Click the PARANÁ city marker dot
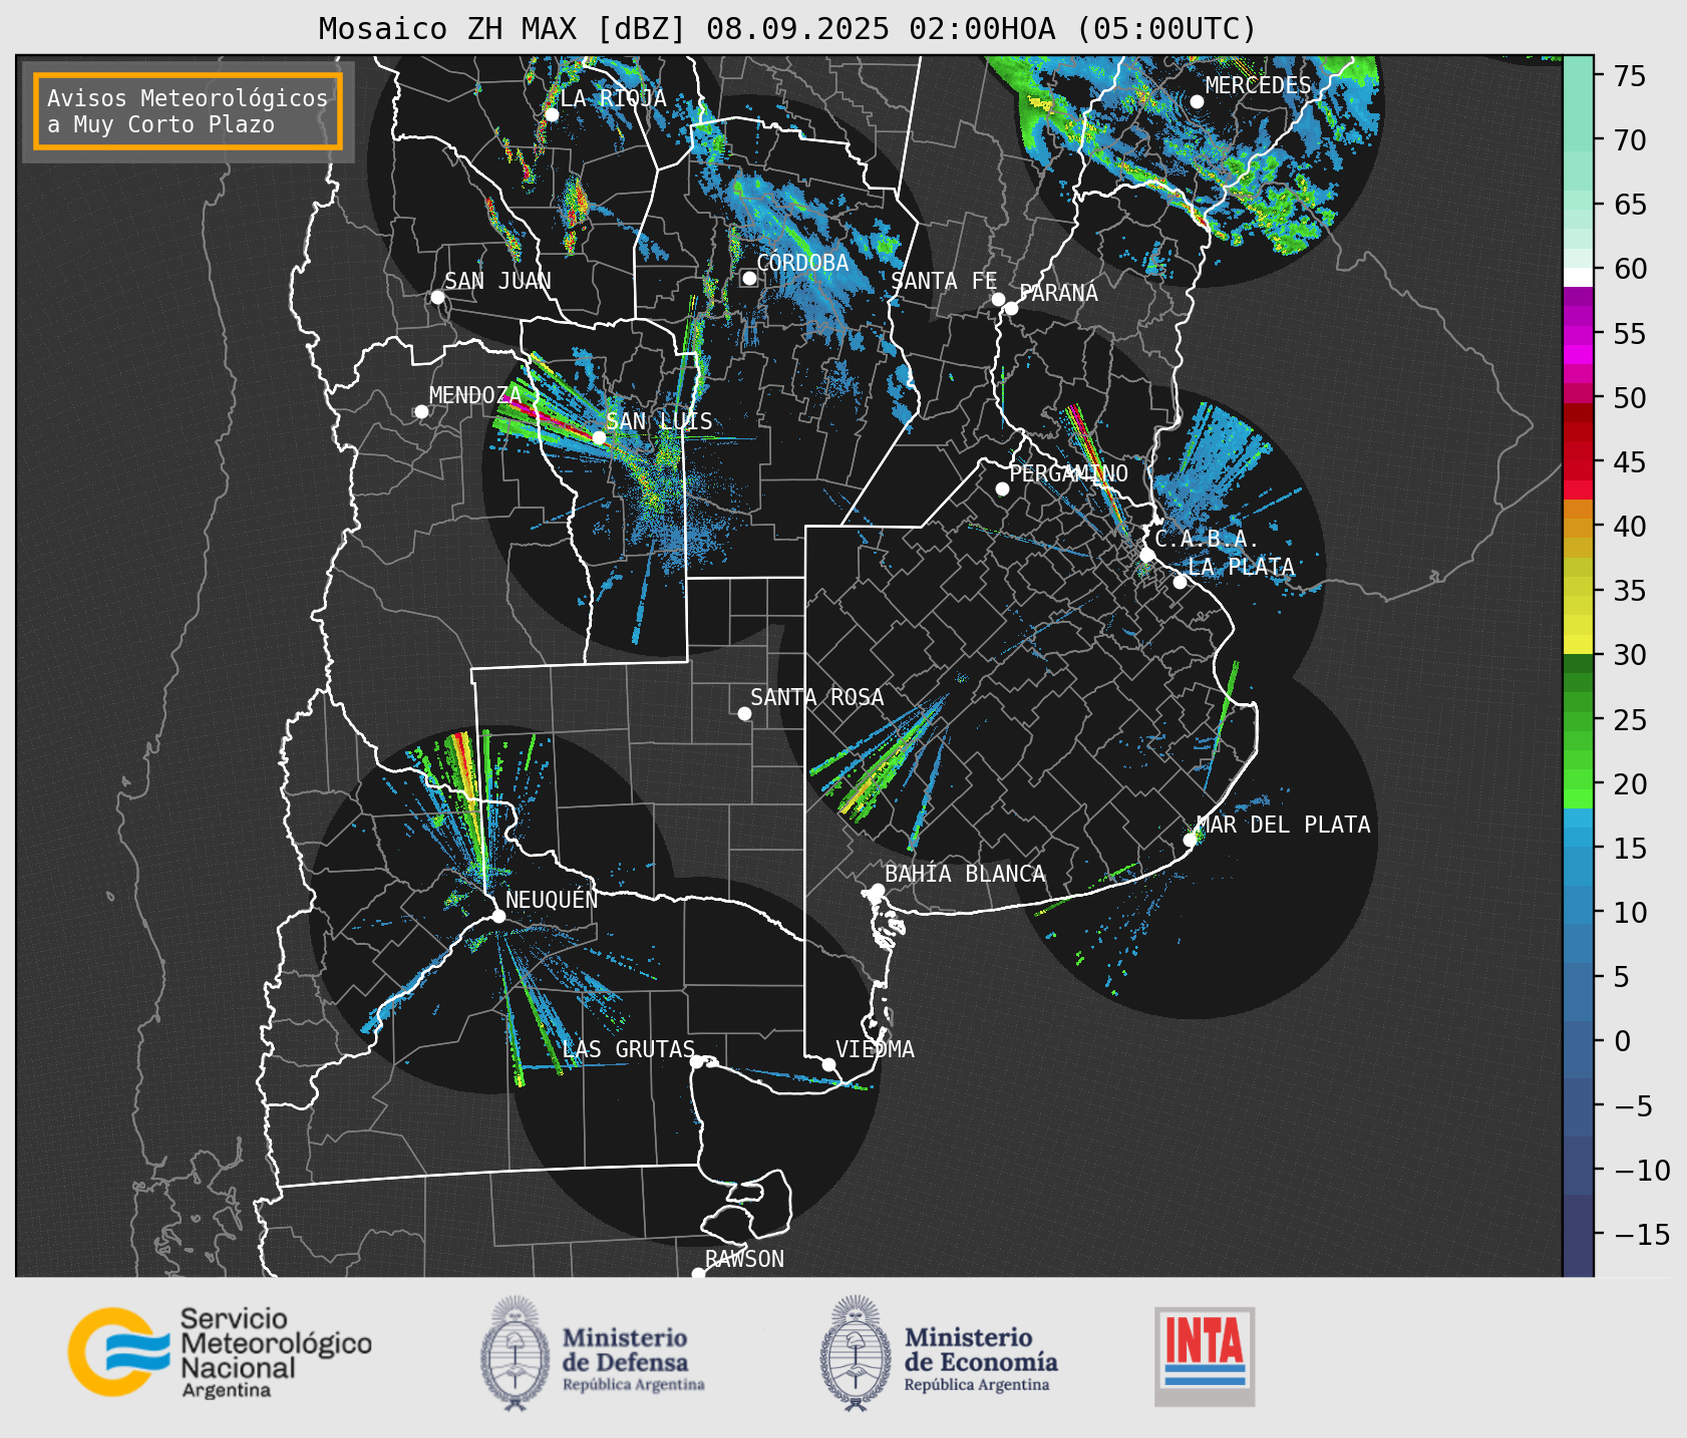Screen dimensions: 1687x1438 1011,308
